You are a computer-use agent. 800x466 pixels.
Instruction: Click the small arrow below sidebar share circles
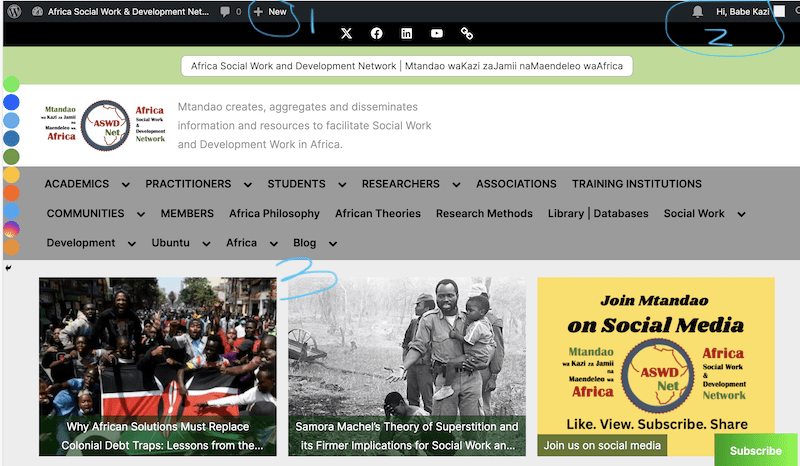pos(8,267)
